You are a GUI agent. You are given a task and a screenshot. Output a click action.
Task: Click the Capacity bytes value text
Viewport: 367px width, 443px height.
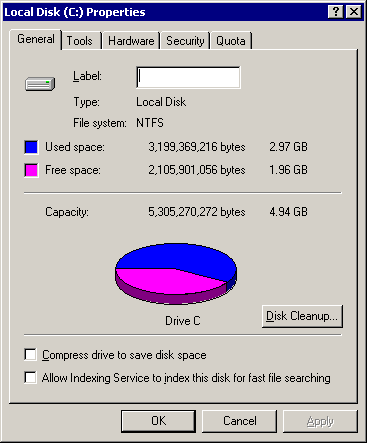(197, 212)
